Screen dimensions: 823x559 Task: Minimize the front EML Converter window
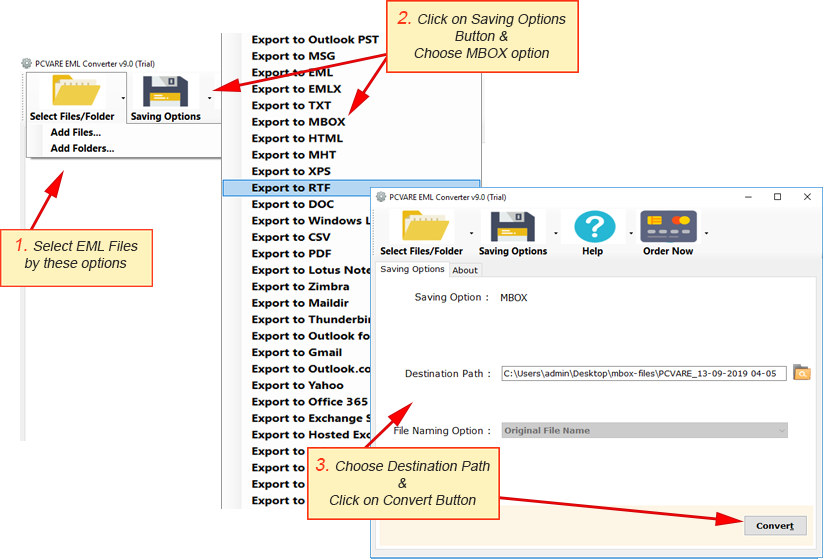click(748, 197)
